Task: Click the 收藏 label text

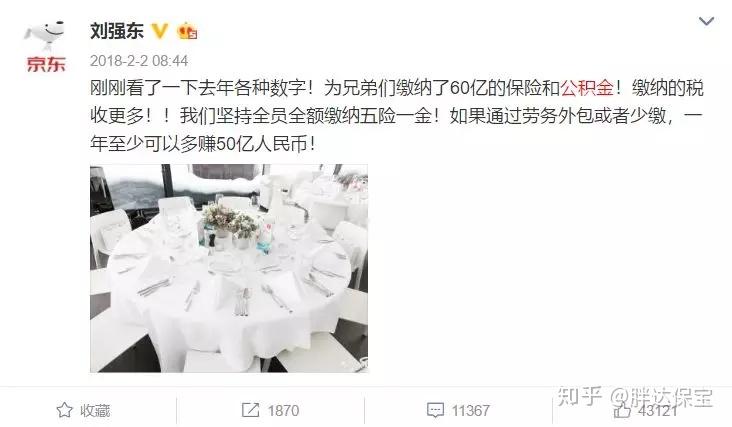Action: click(x=95, y=411)
